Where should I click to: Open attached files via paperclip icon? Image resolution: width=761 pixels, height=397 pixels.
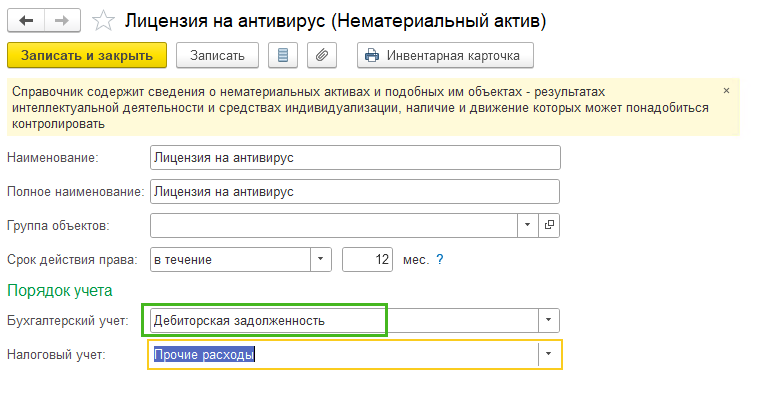coord(322,55)
